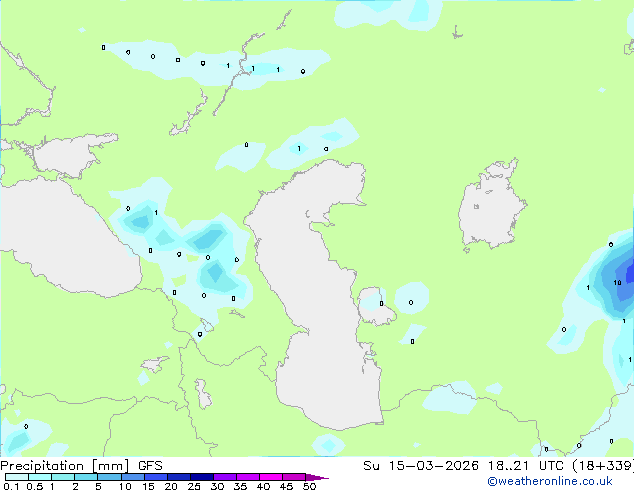Click the 'Su 15-03-2026' date text

click(421, 466)
